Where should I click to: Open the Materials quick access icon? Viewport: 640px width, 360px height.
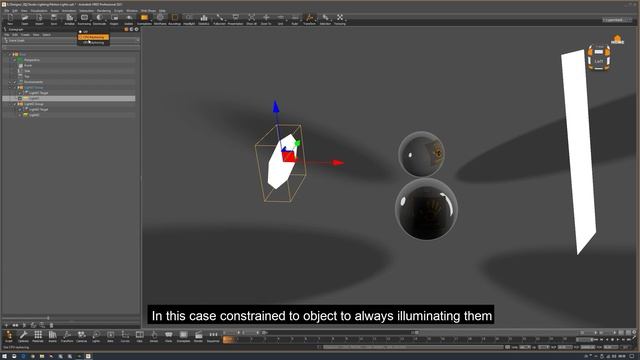(x=38, y=336)
